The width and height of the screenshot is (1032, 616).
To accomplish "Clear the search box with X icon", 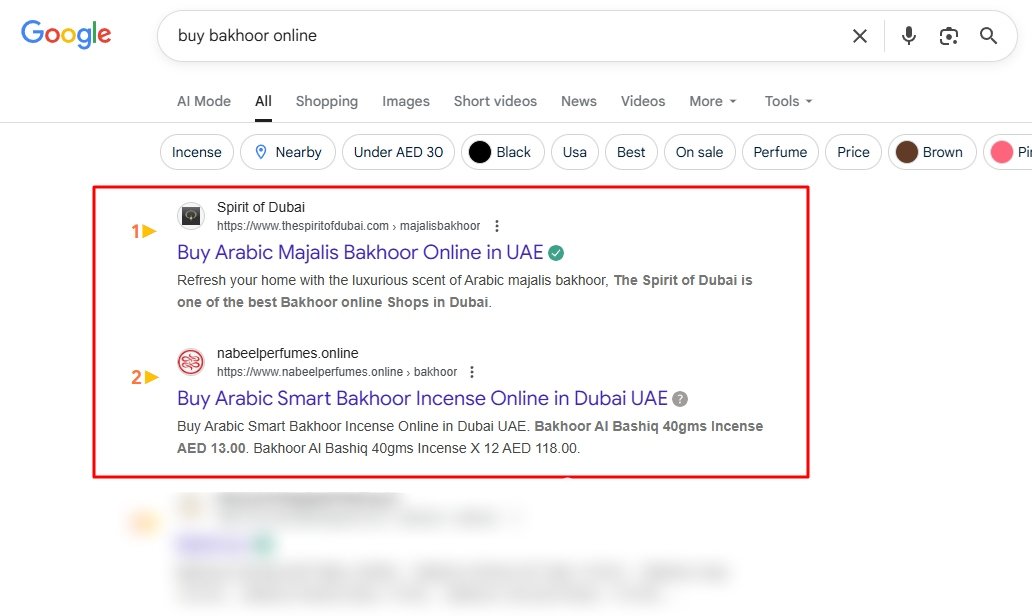I will coord(860,36).
